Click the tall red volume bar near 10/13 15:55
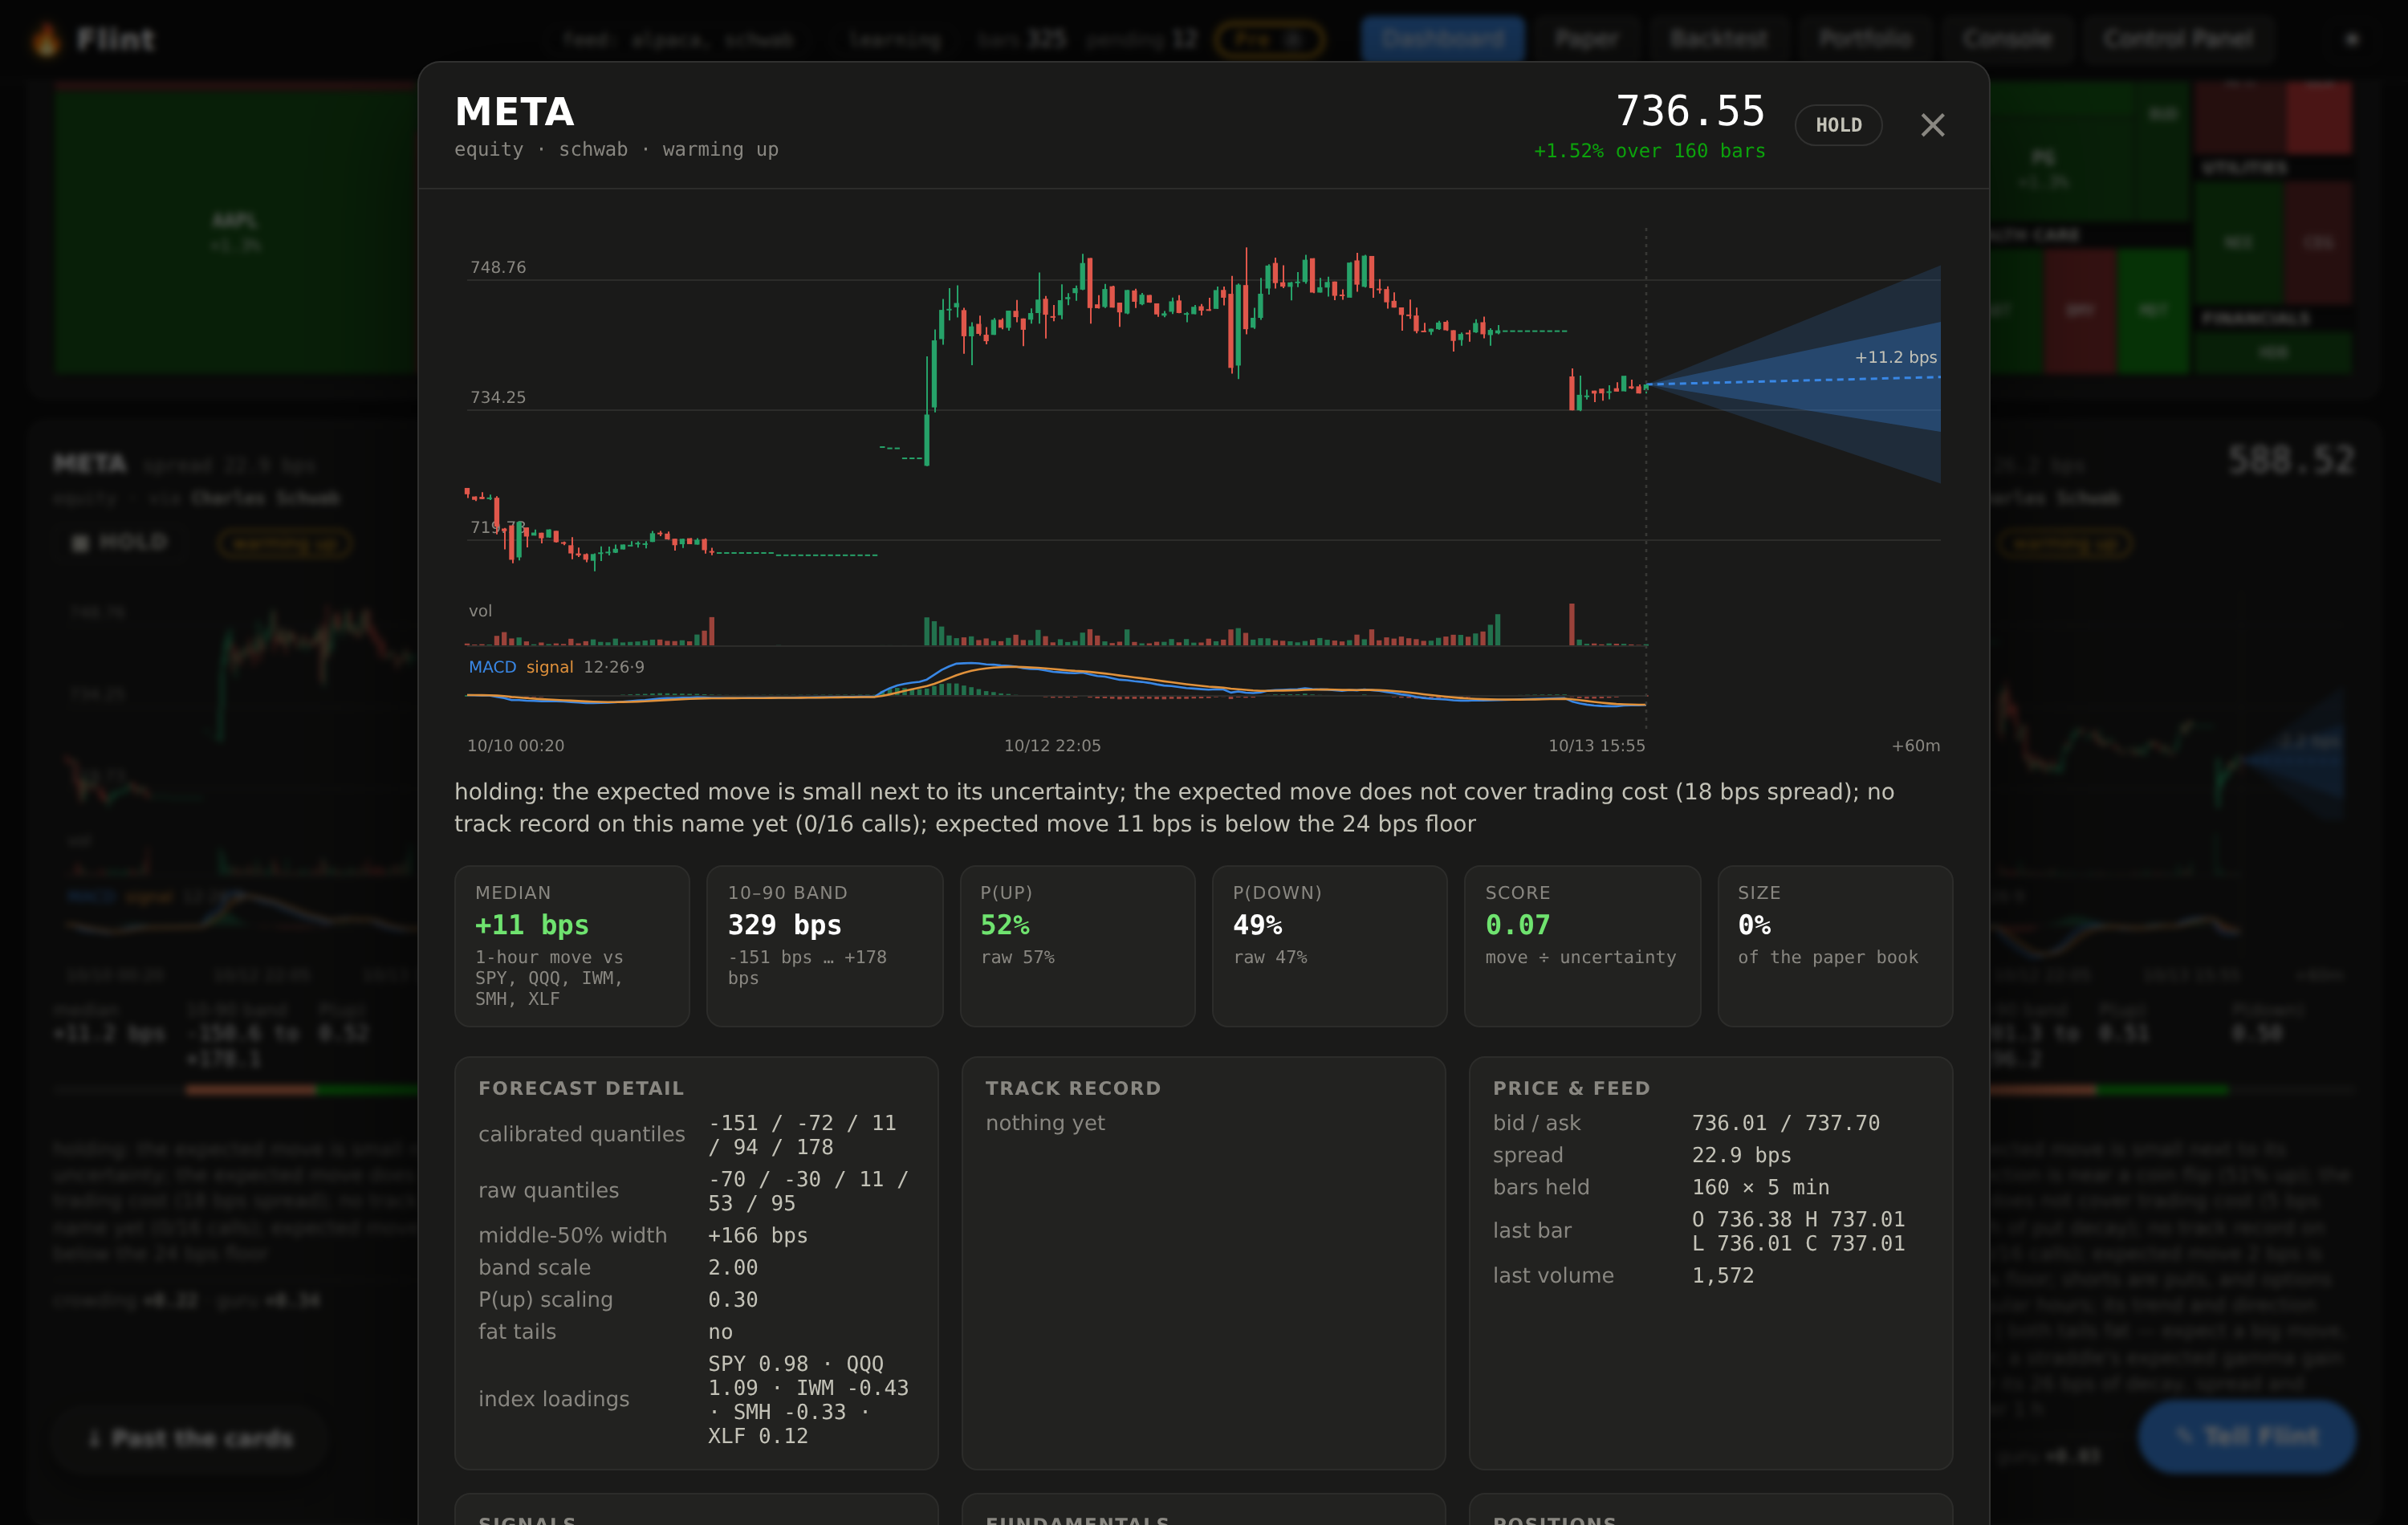2408x1525 pixels. (x=1571, y=624)
